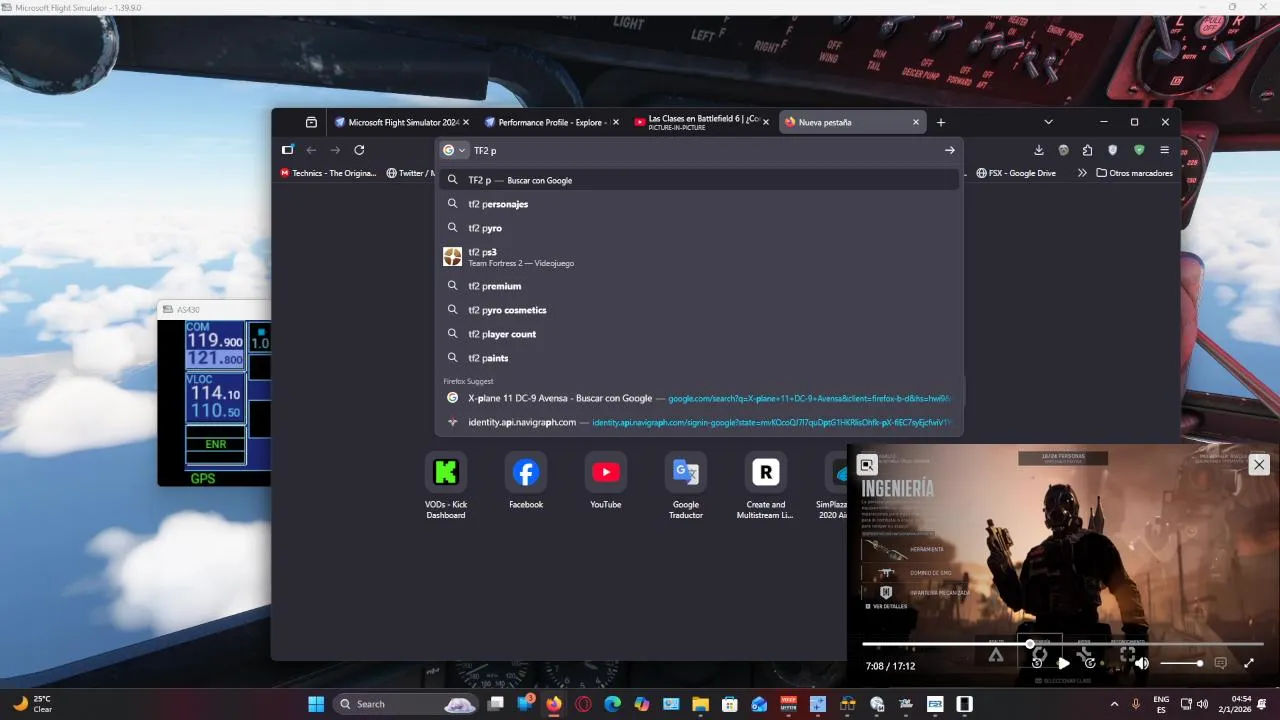Rewind picture-in-picture video five seconds
Viewport: 1280px width, 720px height.
(x=1037, y=663)
